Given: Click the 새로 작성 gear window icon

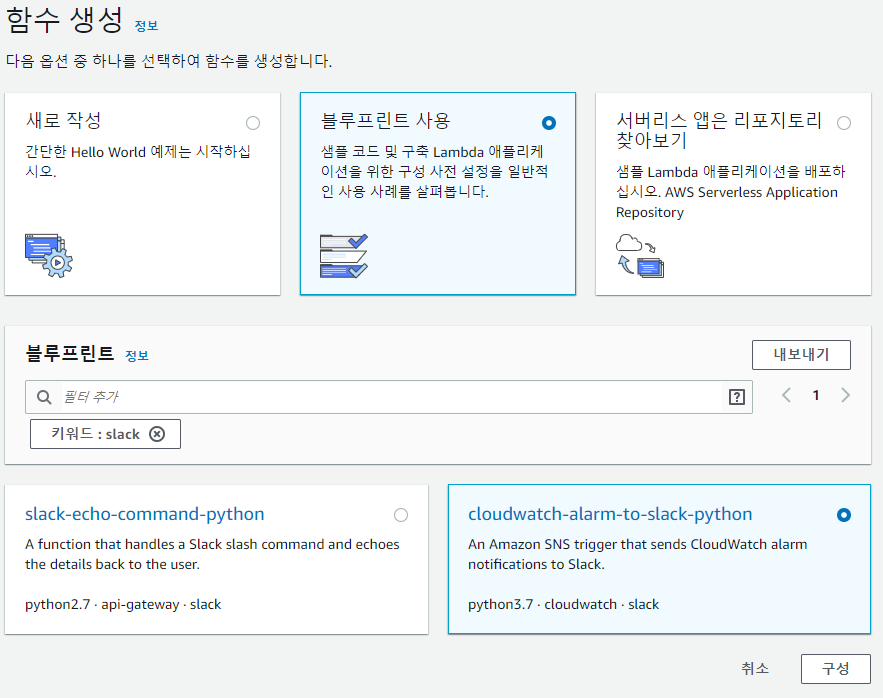Looking at the screenshot, I should pyautogui.click(x=49, y=255).
